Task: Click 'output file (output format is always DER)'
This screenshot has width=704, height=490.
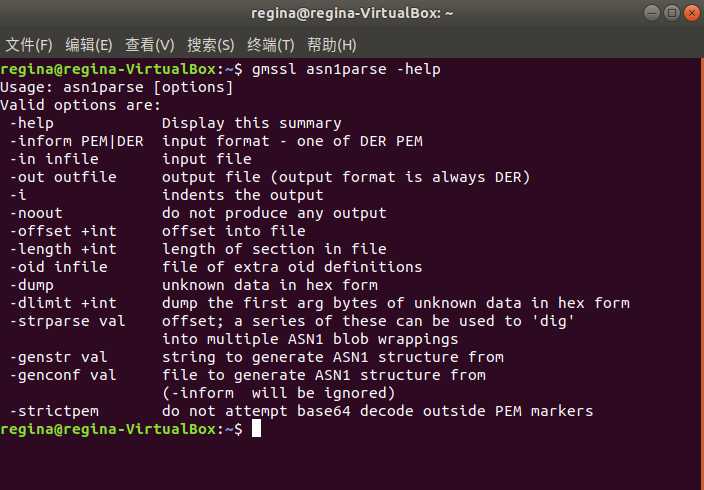Action: 346,177
